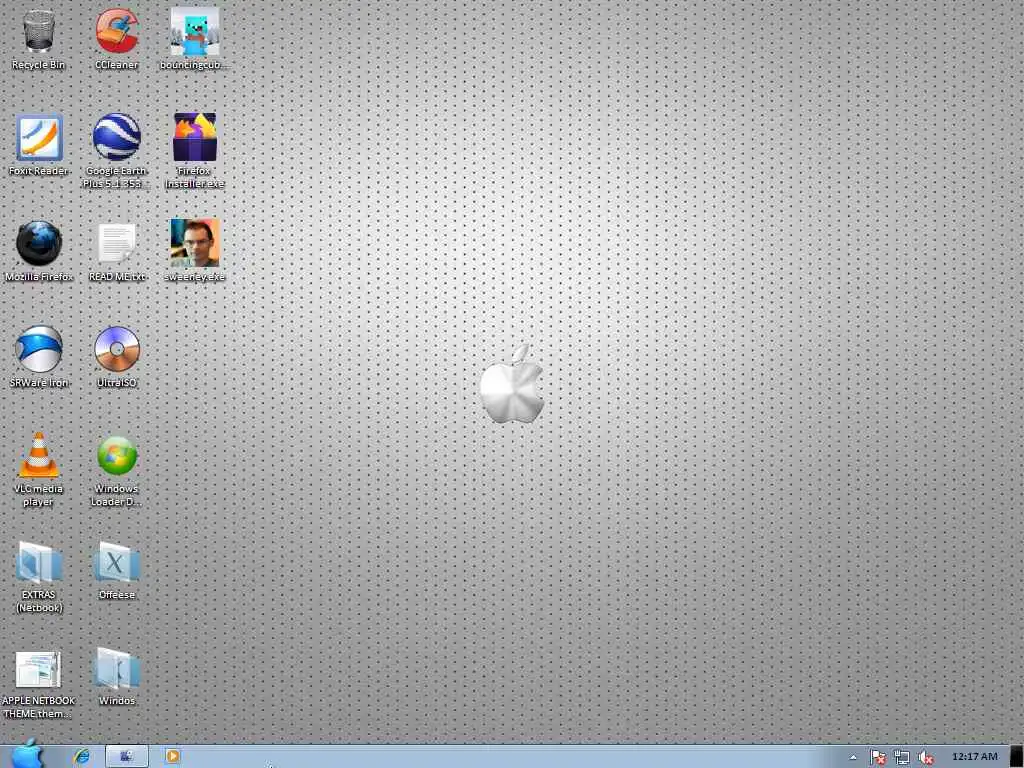Image resolution: width=1024 pixels, height=768 pixels.
Task: Select the sweeney.exe icon
Action: coord(195,250)
